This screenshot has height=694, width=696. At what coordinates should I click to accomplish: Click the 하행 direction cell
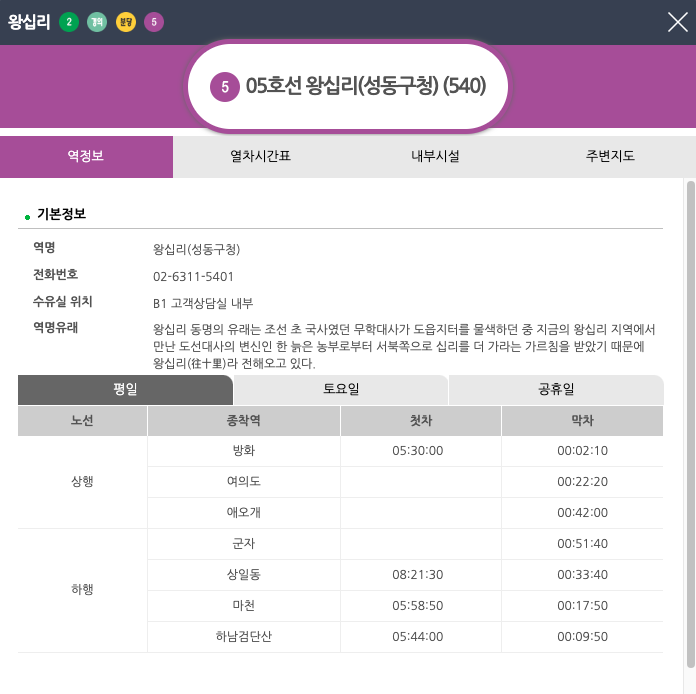click(x=83, y=590)
